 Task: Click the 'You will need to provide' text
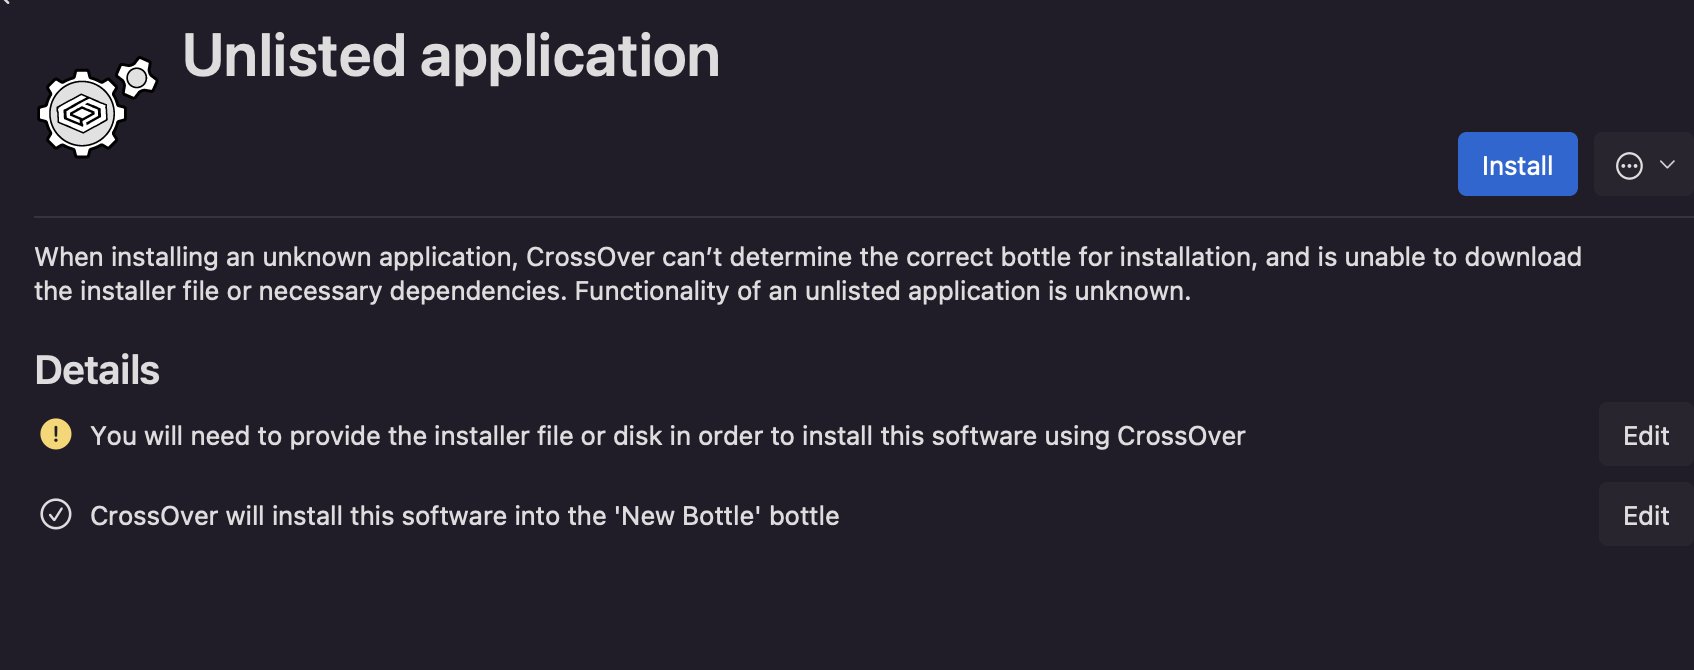[x=230, y=436]
